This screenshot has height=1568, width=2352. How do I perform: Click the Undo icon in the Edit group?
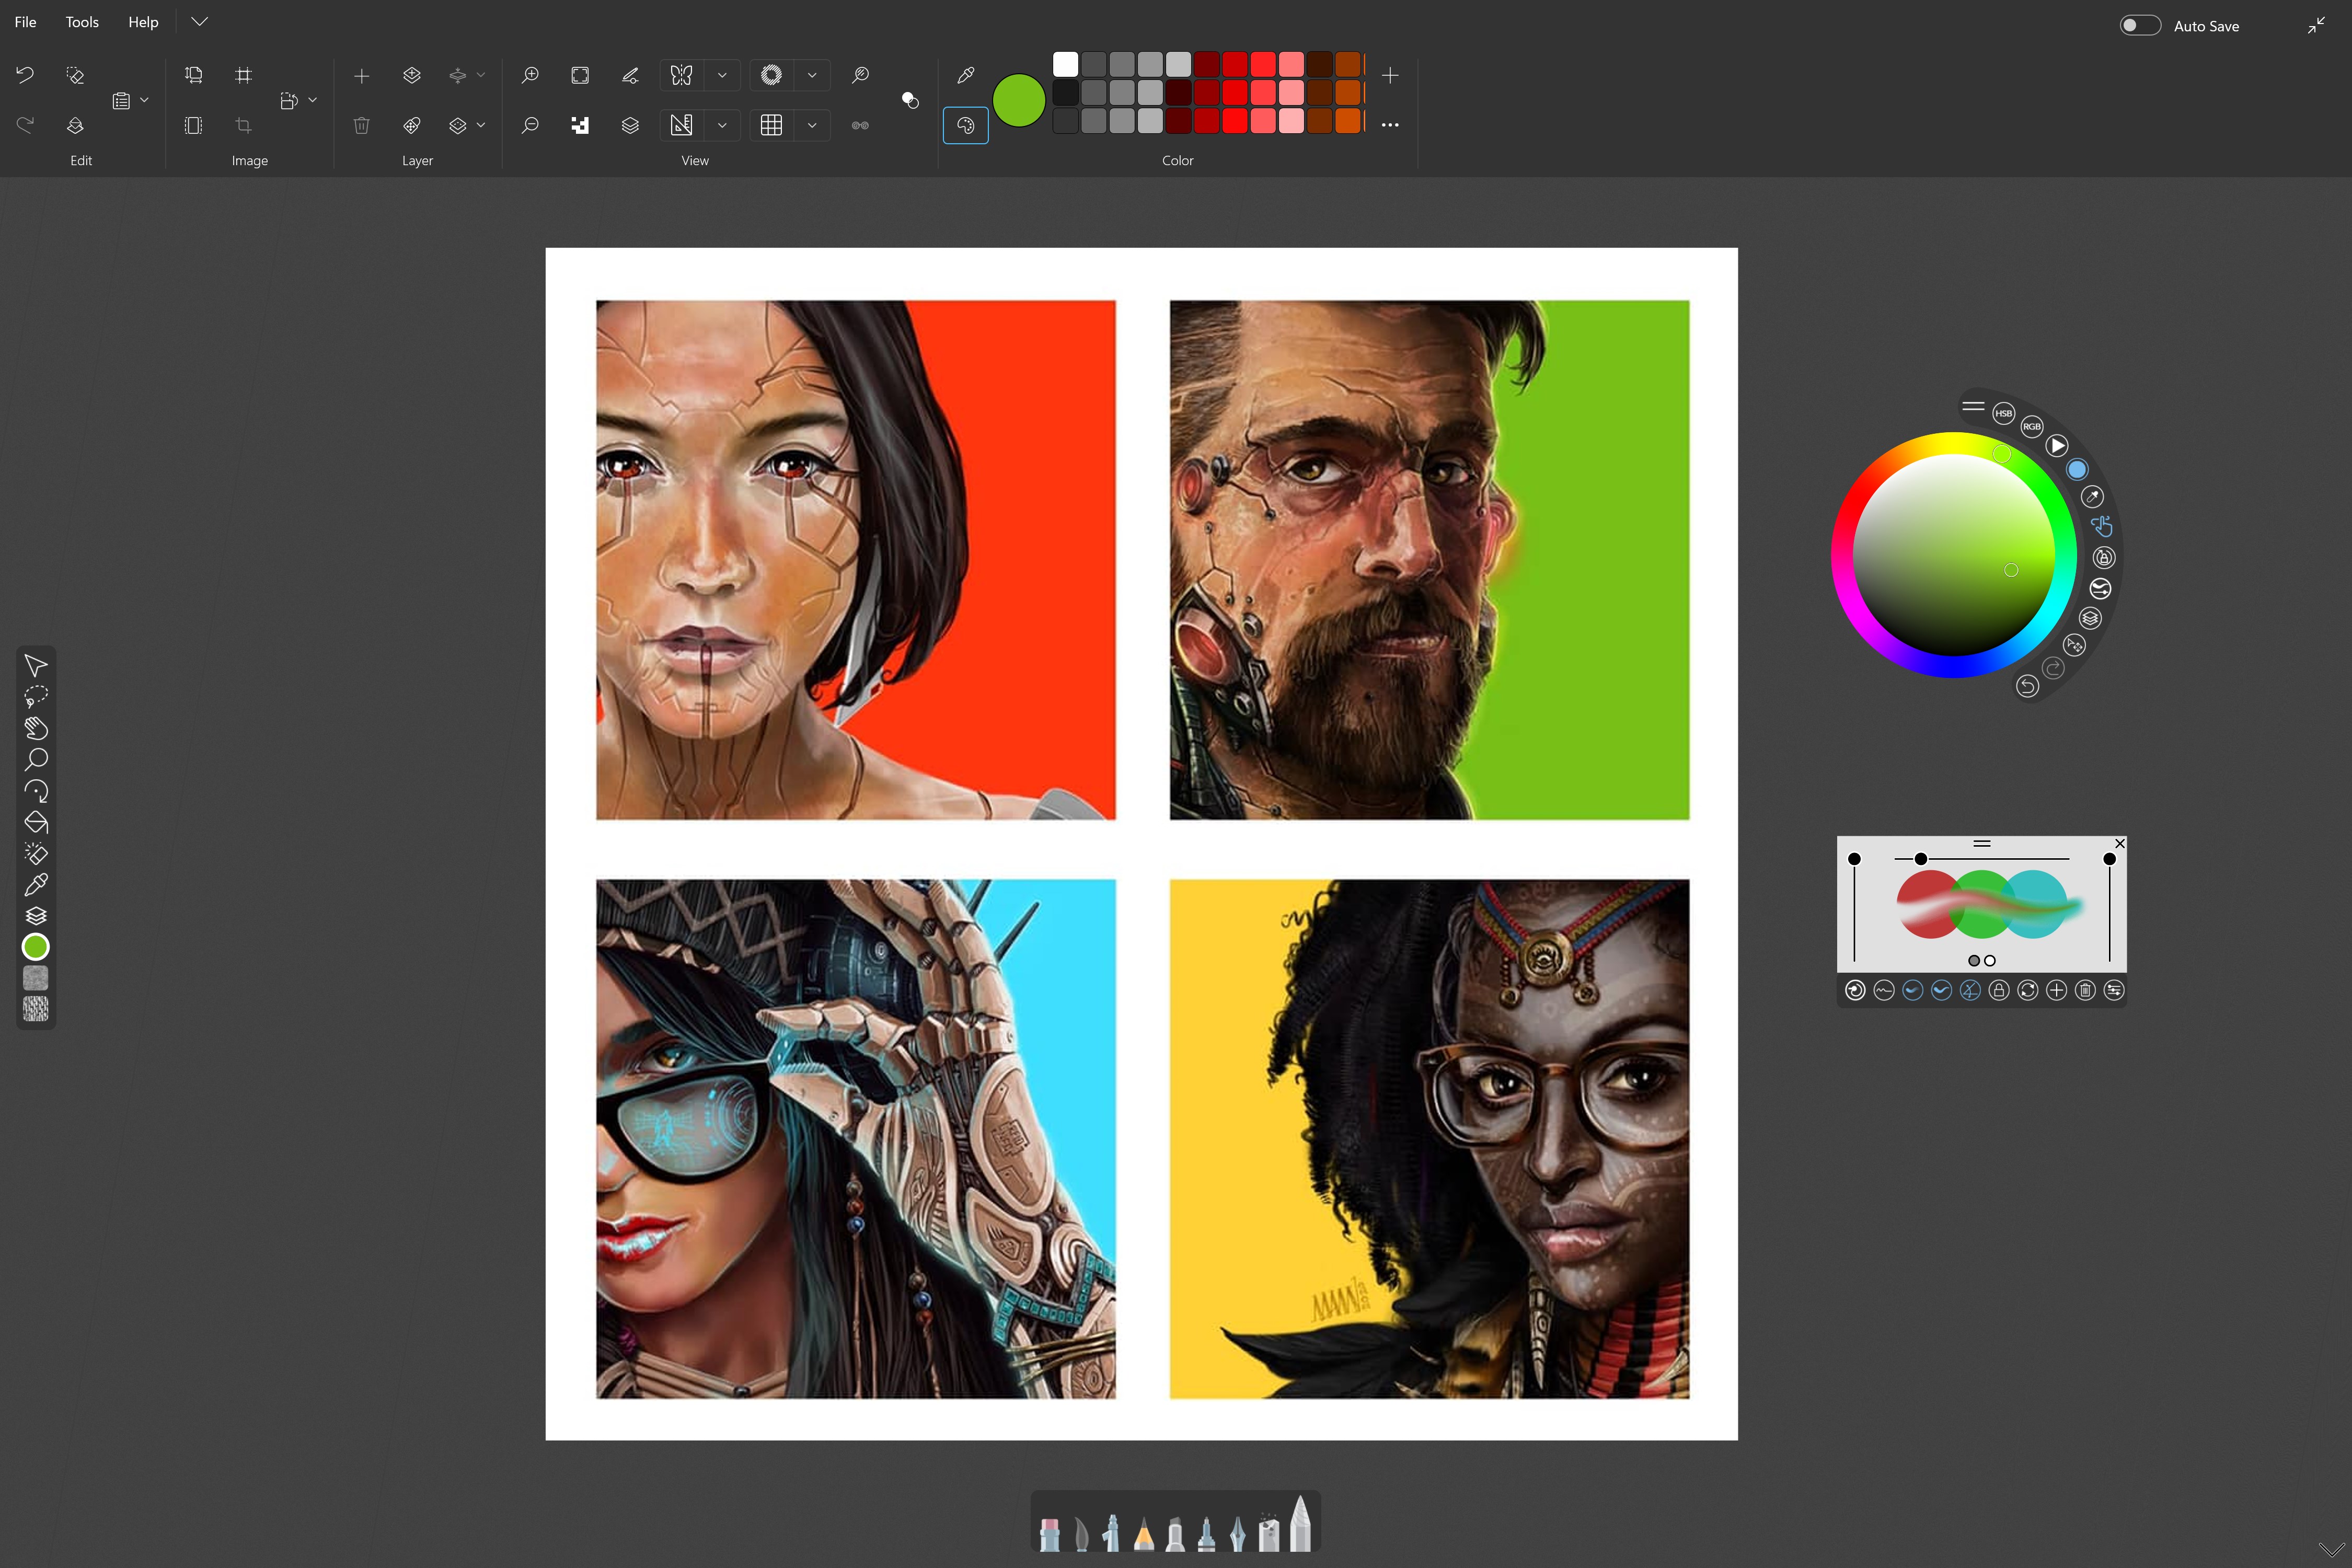click(24, 75)
